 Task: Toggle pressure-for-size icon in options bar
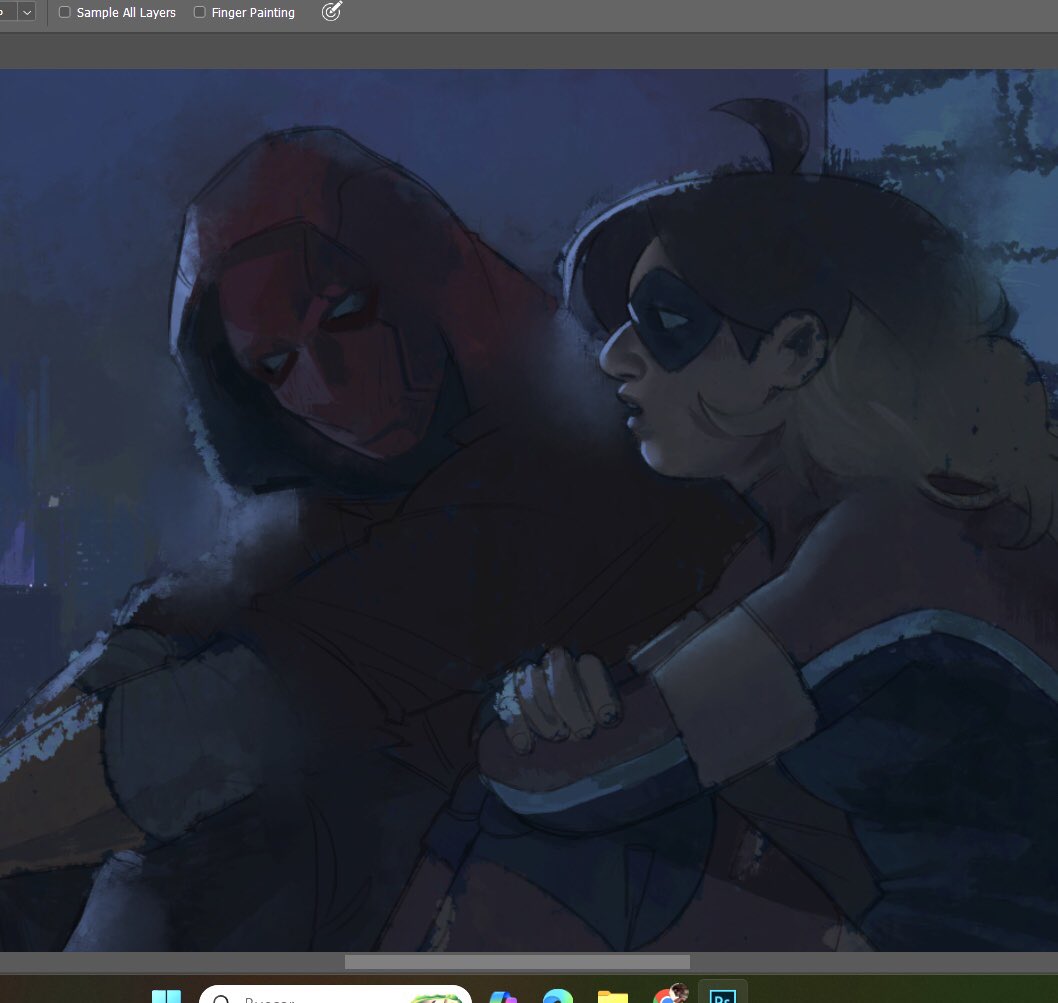click(331, 11)
